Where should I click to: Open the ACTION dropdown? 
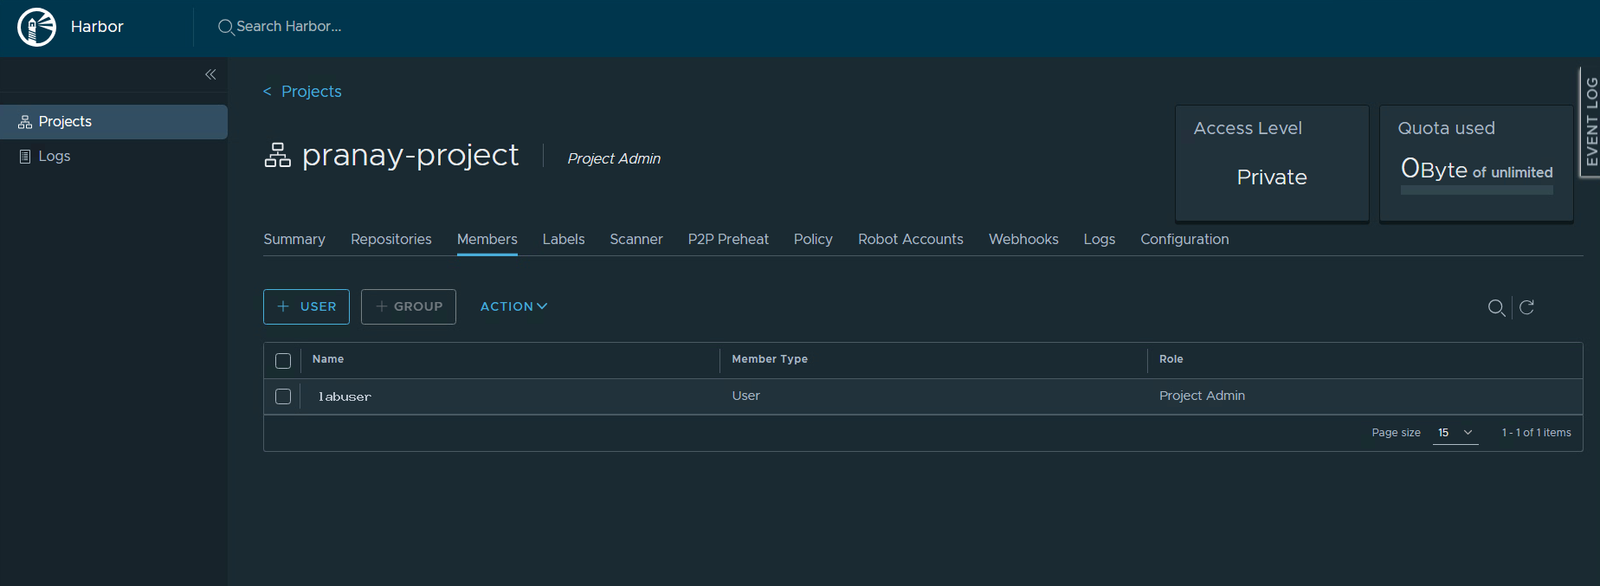[x=514, y=307]
